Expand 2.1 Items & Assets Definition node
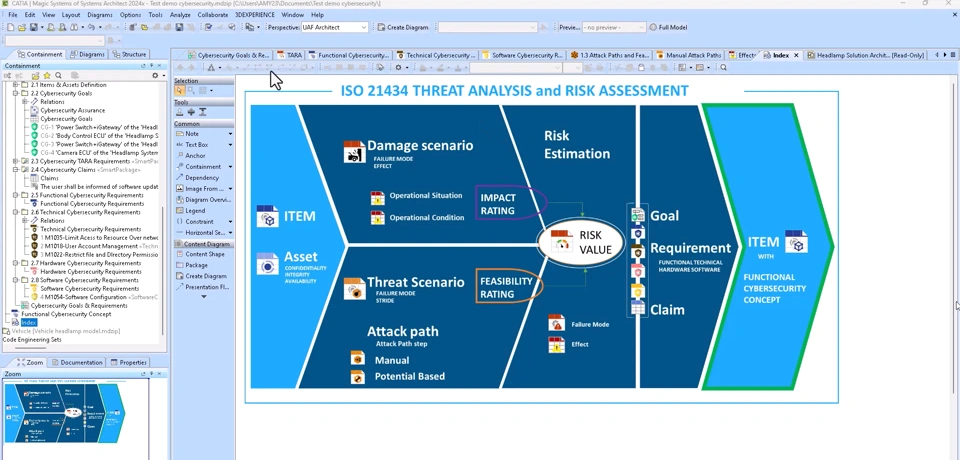This screenshot has width=960, height=460. pyautogui.click(x=15, y=85)
